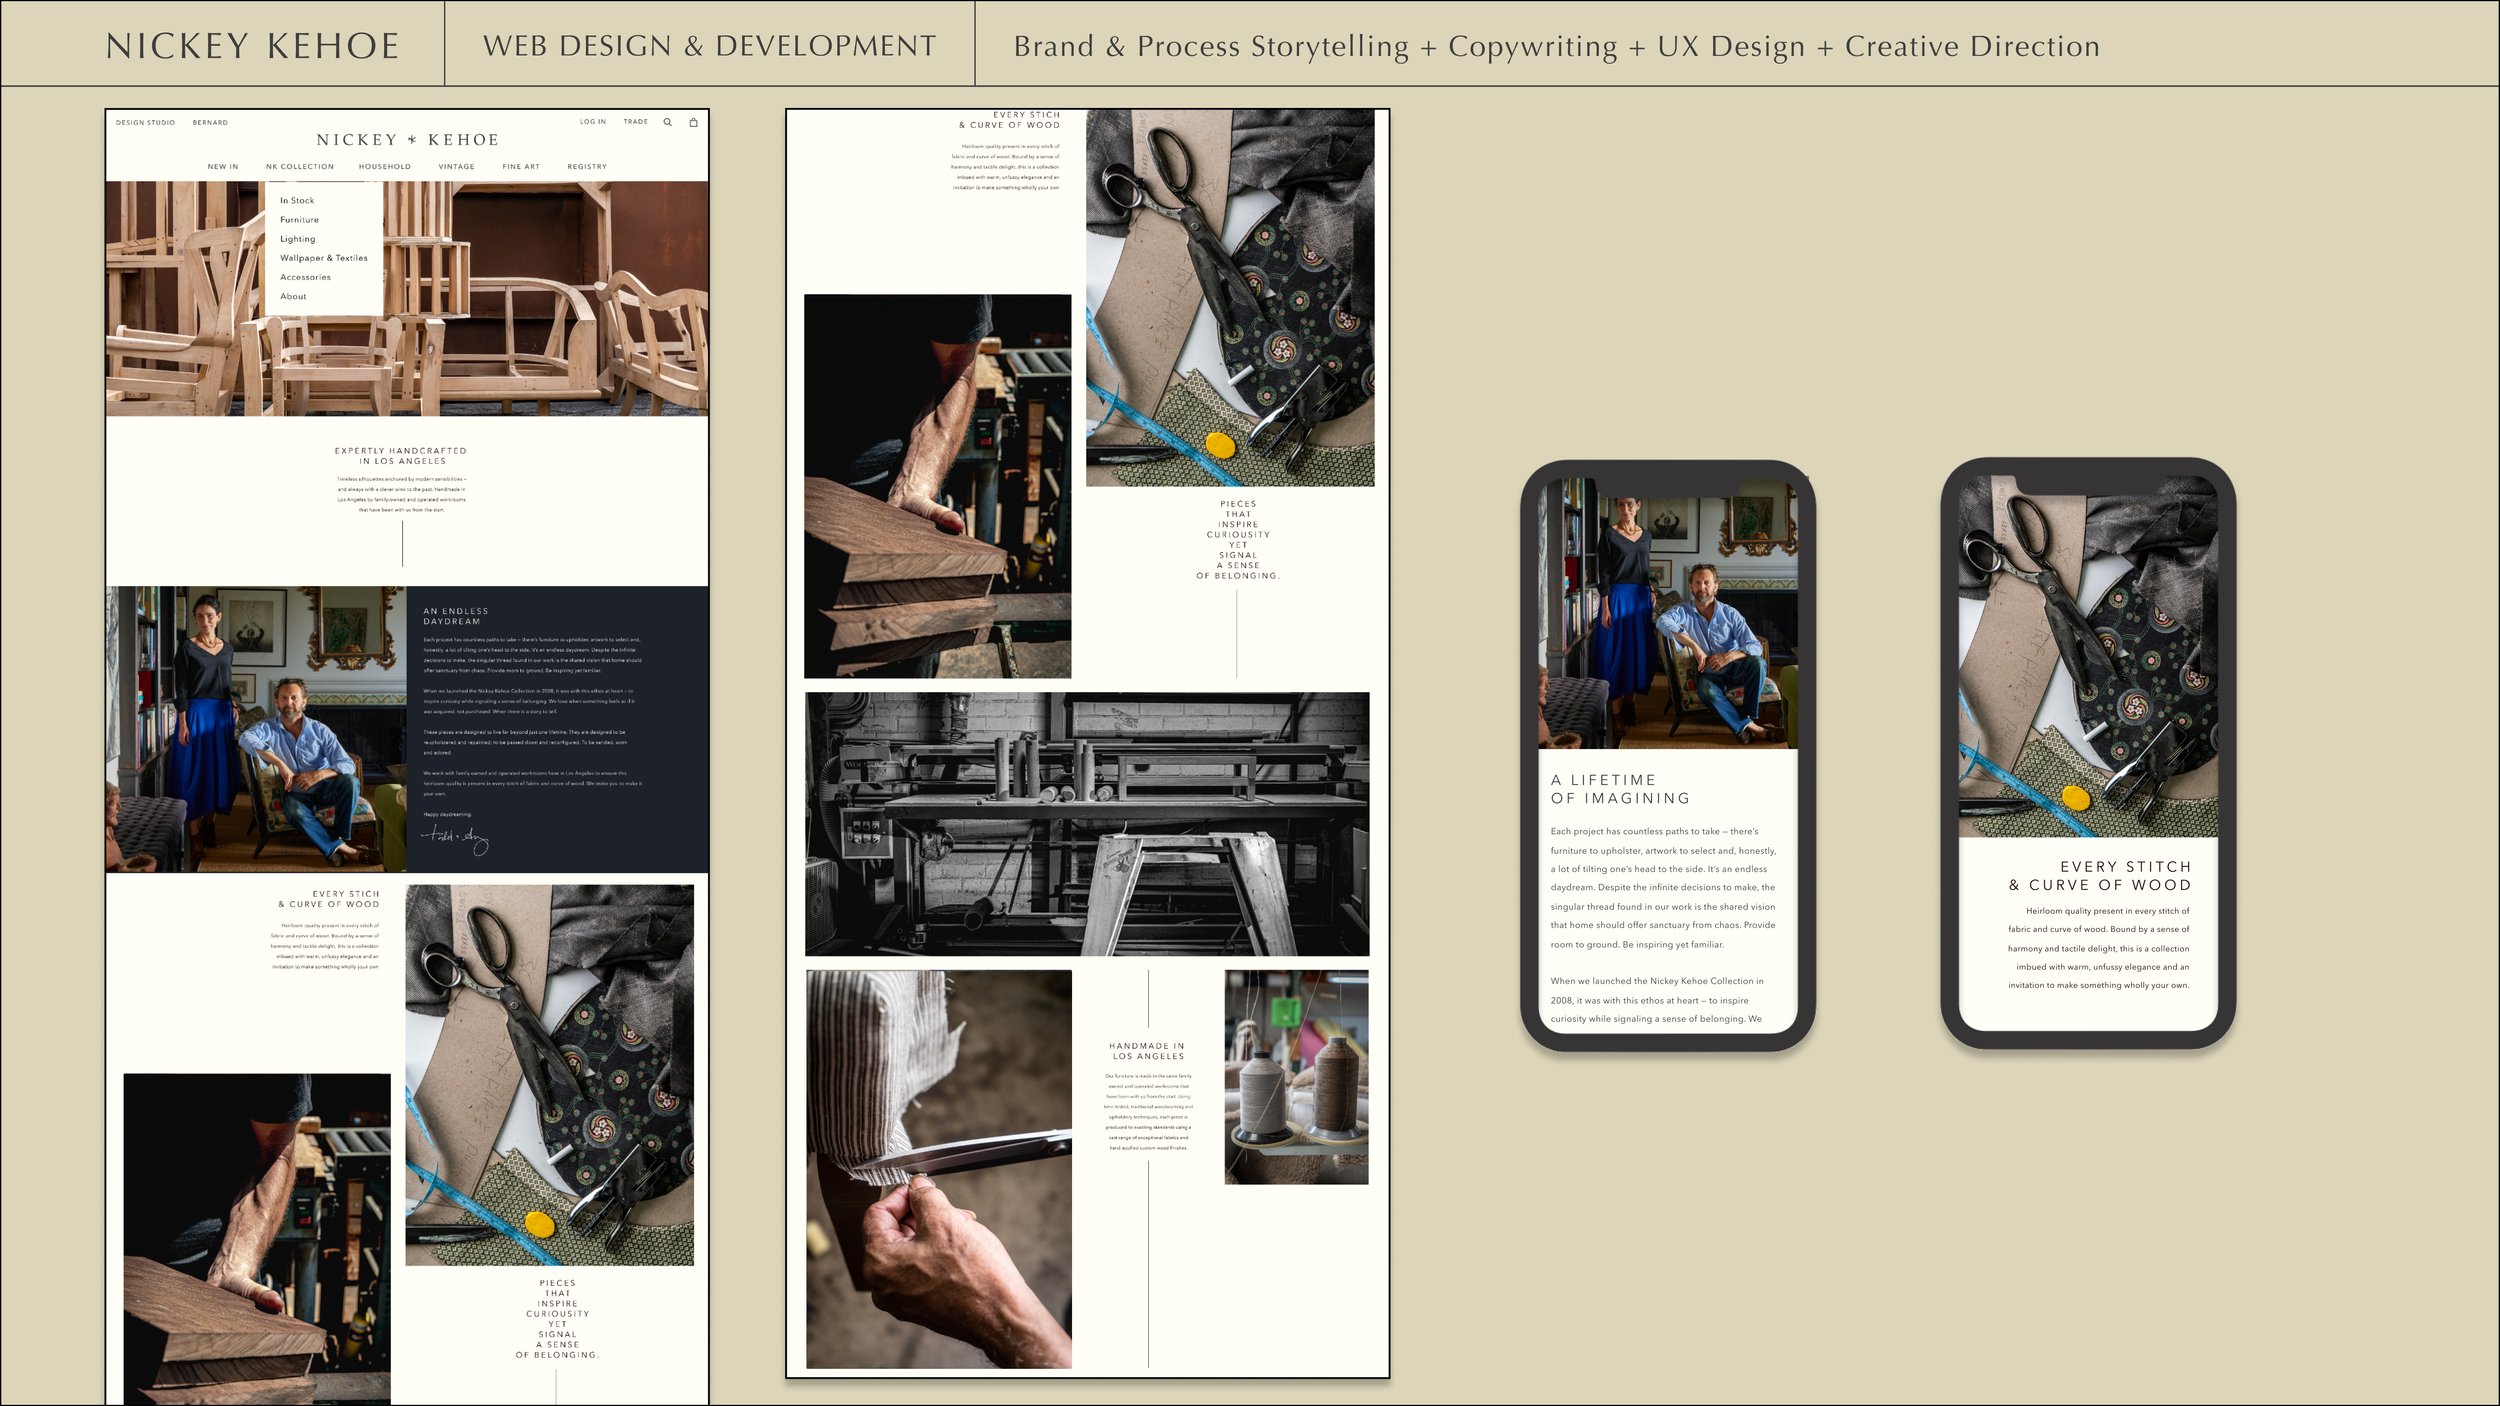Viewport: 2500px width, 1406px height.
Task: Click the thread spools photo
Action: (x=1297, y=1077)
